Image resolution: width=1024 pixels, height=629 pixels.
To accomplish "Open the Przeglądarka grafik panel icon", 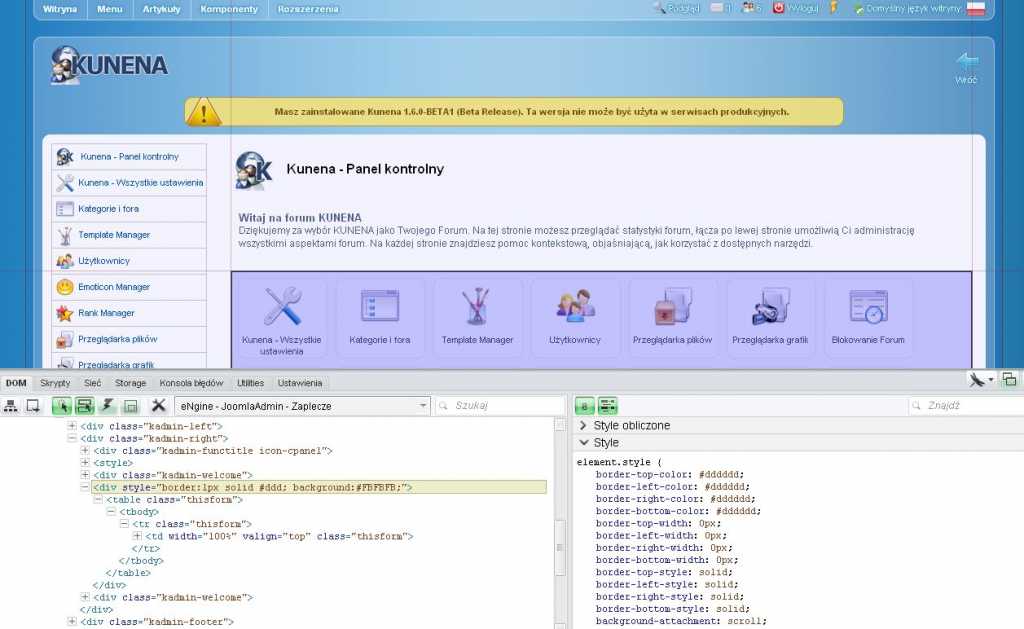I will click(770, 307).
